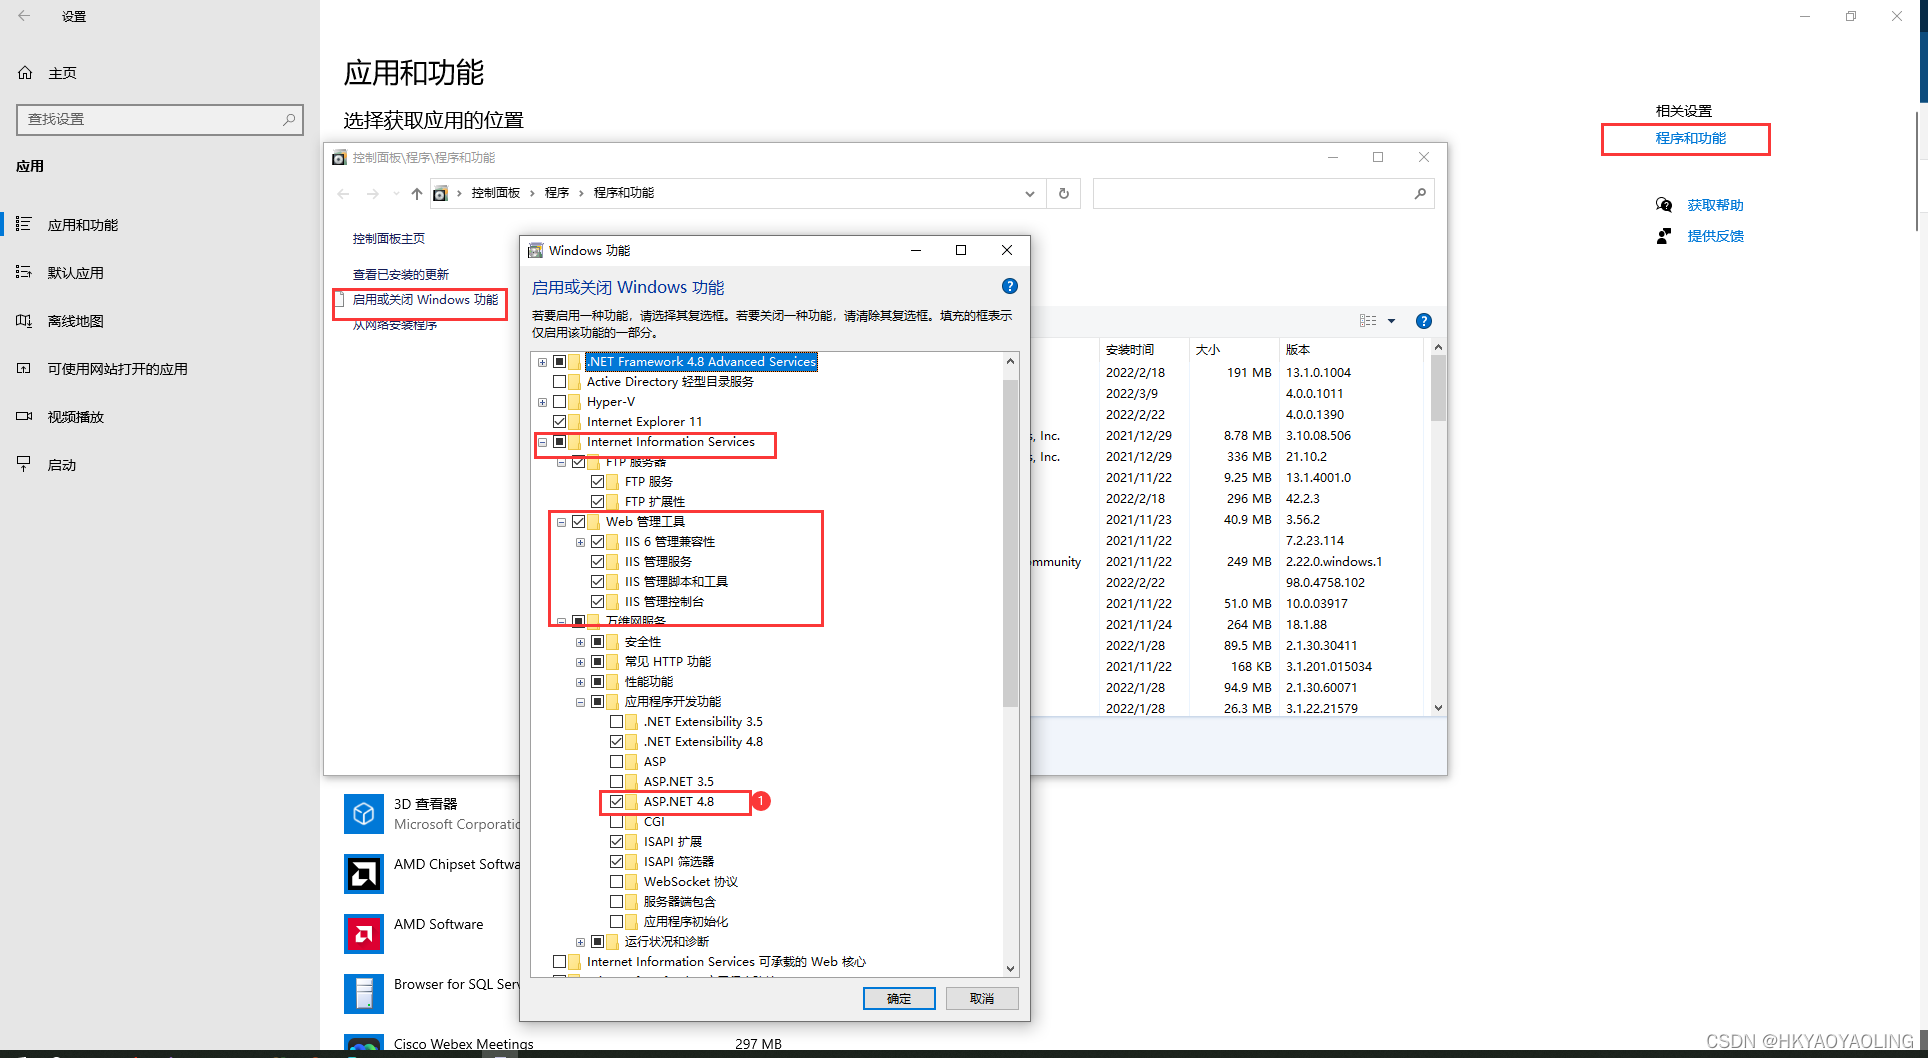The image size is (1928, 1058).
Task: Click the Settings back arrow icon
Action: point(24,16)
